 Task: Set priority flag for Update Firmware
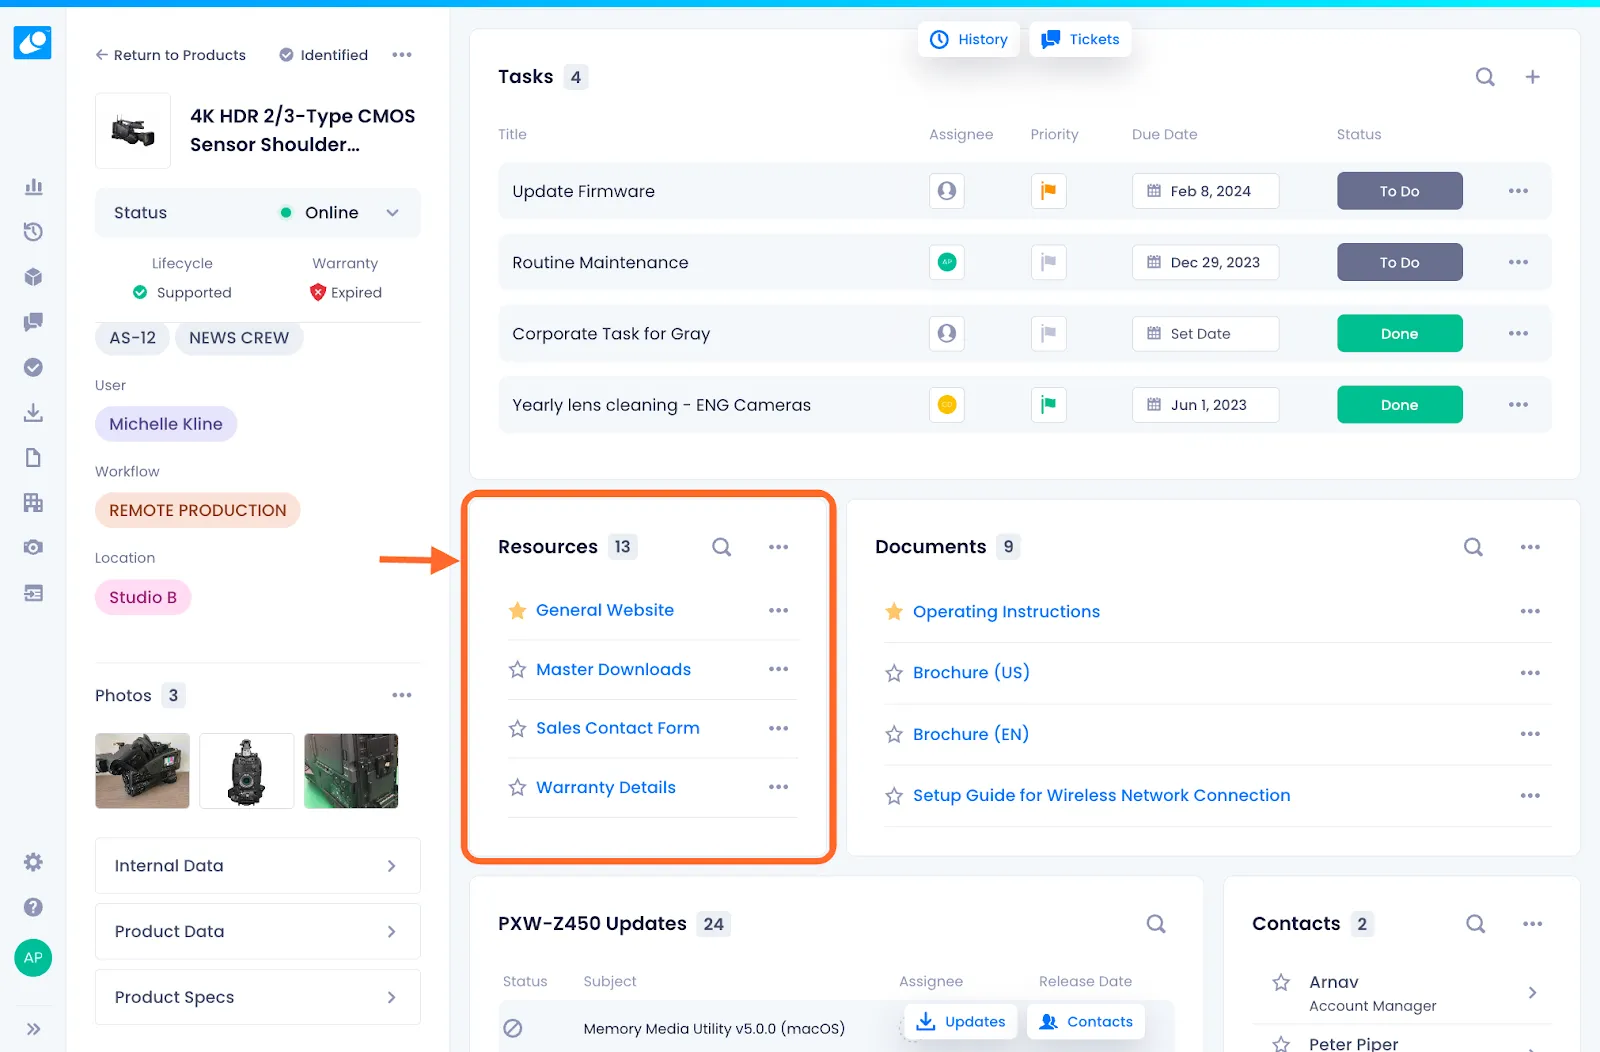point(1048,191)
